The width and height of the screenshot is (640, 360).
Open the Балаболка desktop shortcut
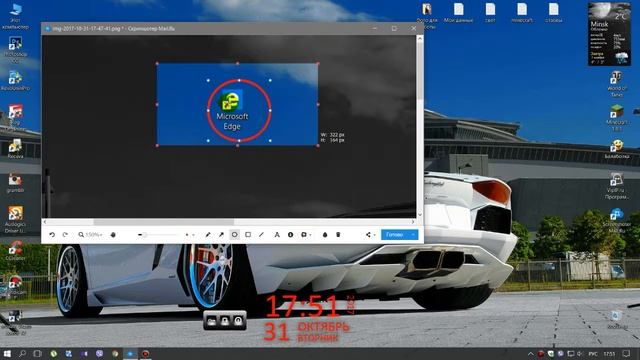point(616,149)
